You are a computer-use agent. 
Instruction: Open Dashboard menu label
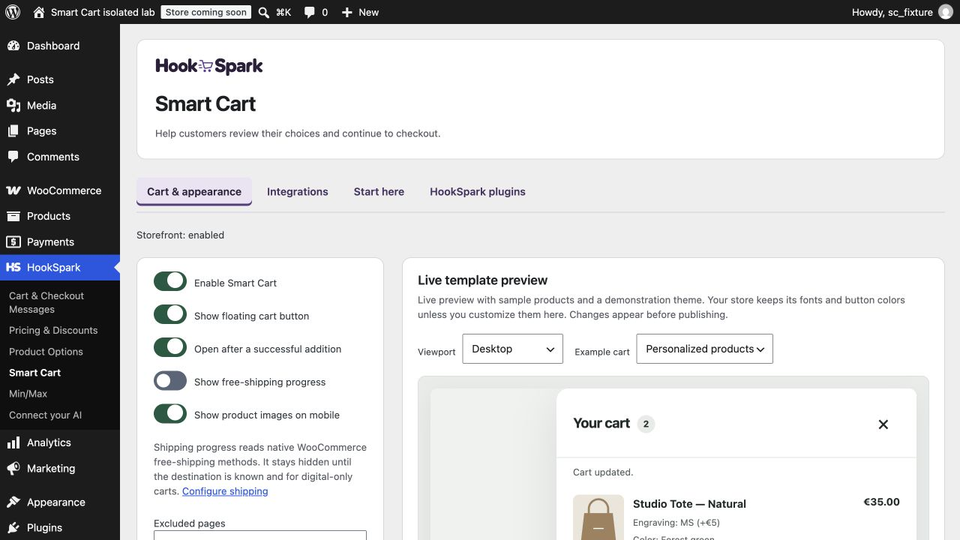[x=53, y=46]
